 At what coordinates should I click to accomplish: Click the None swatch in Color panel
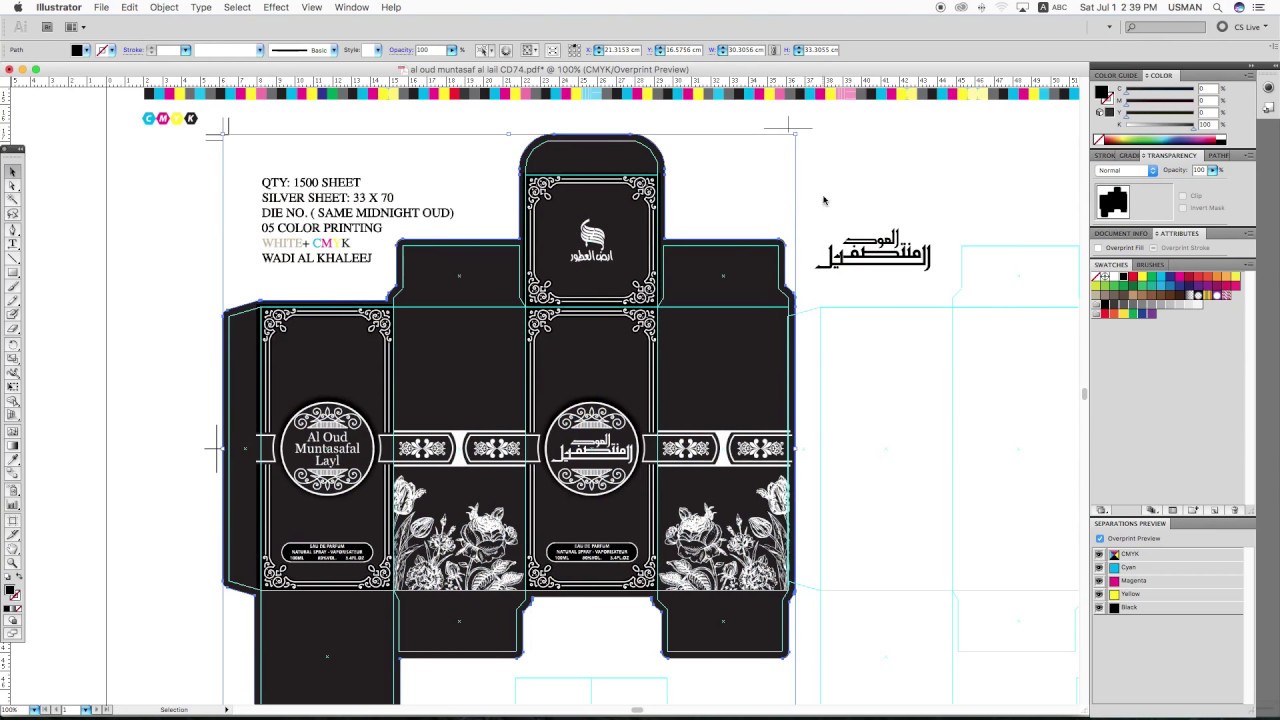click(x=1098, y=140)
